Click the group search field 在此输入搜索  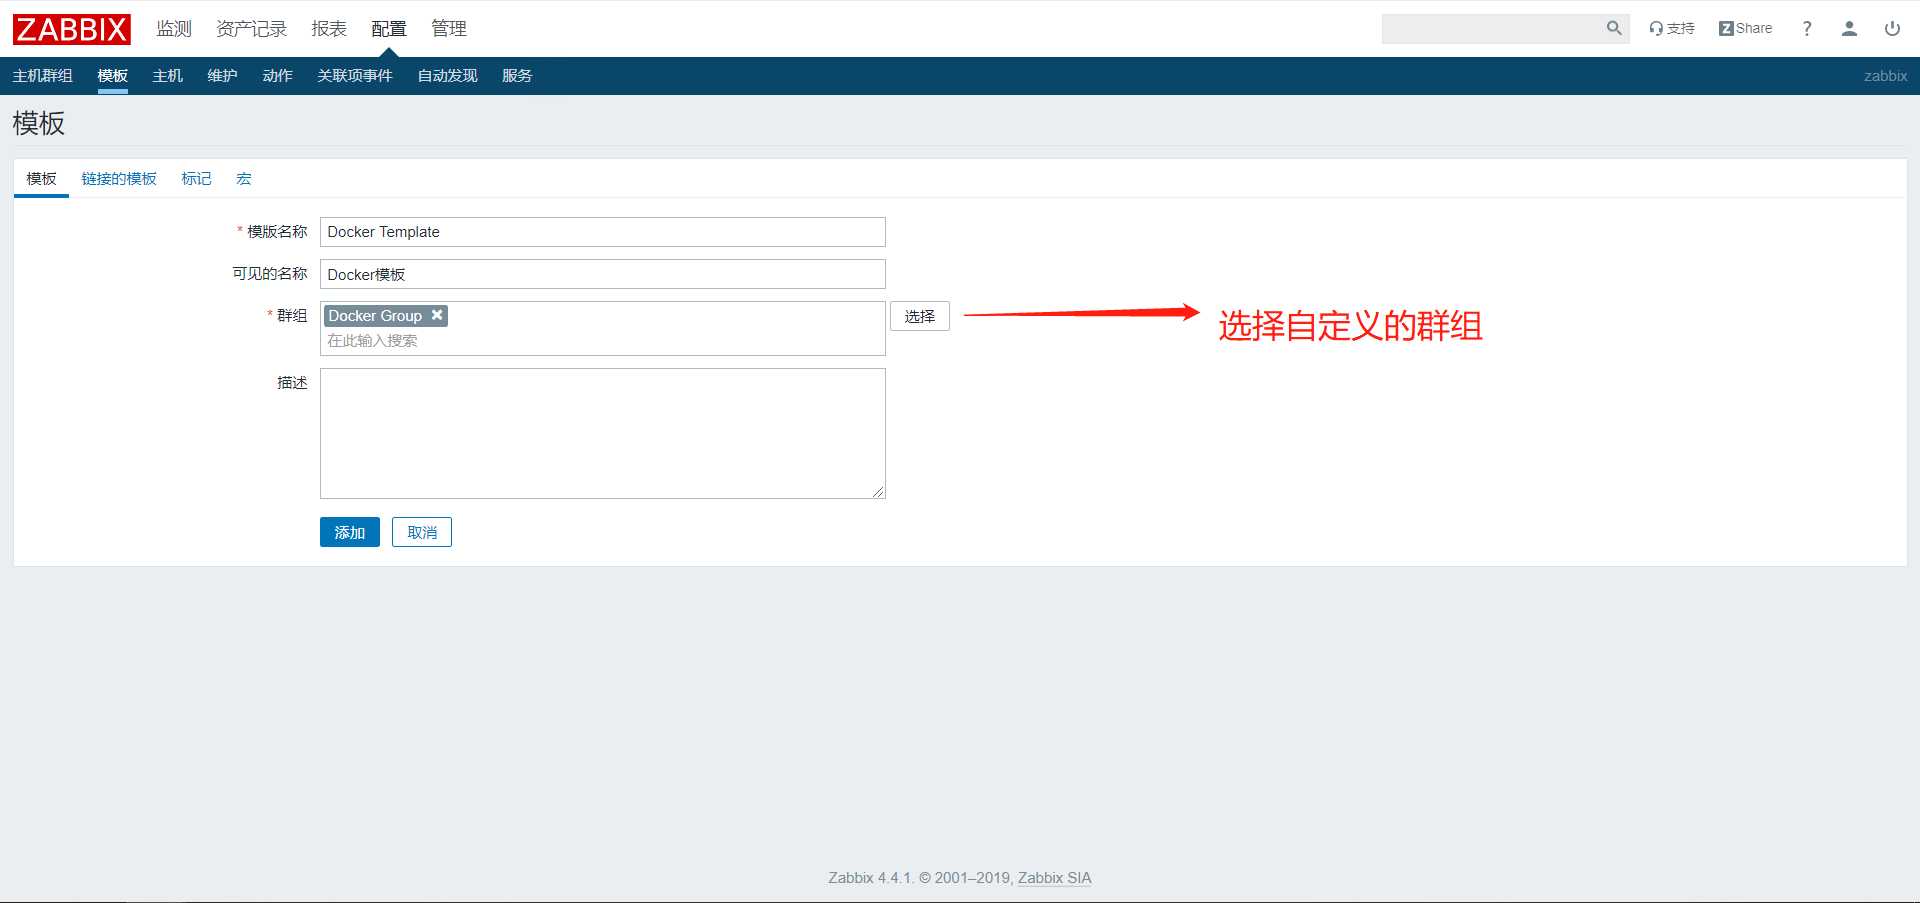[x=603, y=341]
